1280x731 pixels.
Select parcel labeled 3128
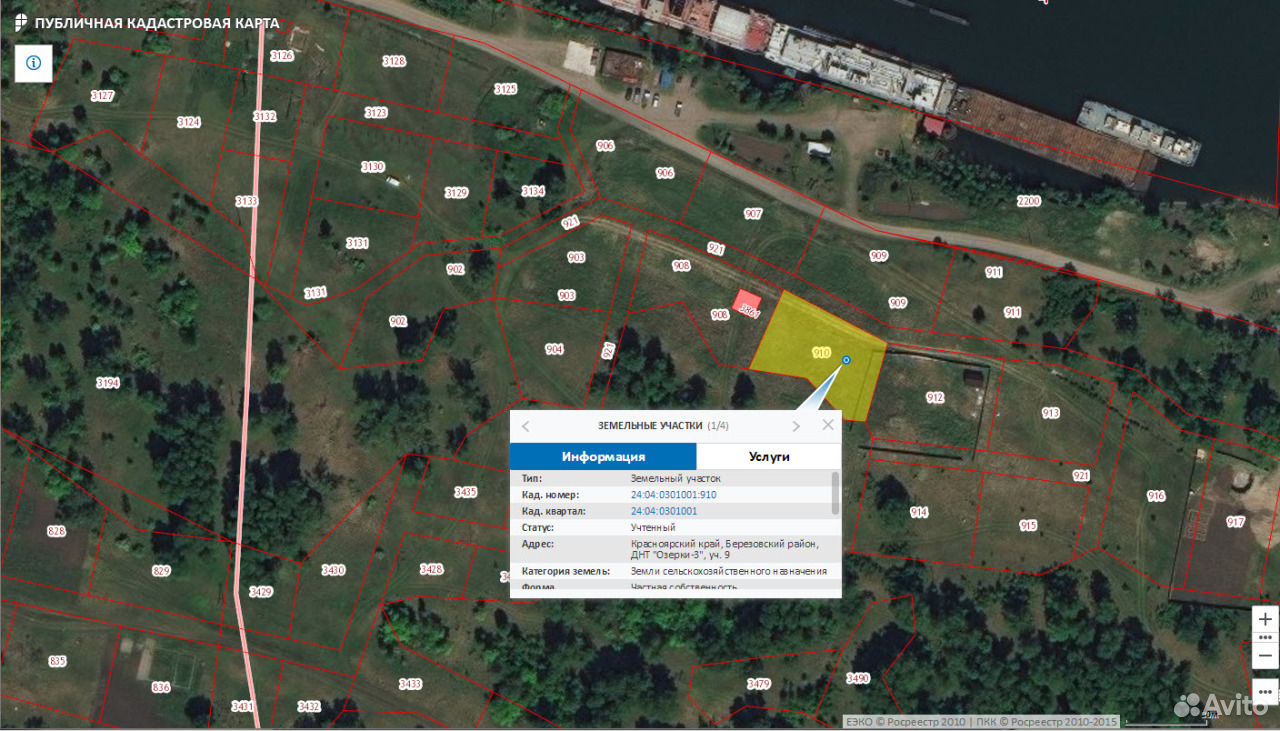click(x=394, y=61)
